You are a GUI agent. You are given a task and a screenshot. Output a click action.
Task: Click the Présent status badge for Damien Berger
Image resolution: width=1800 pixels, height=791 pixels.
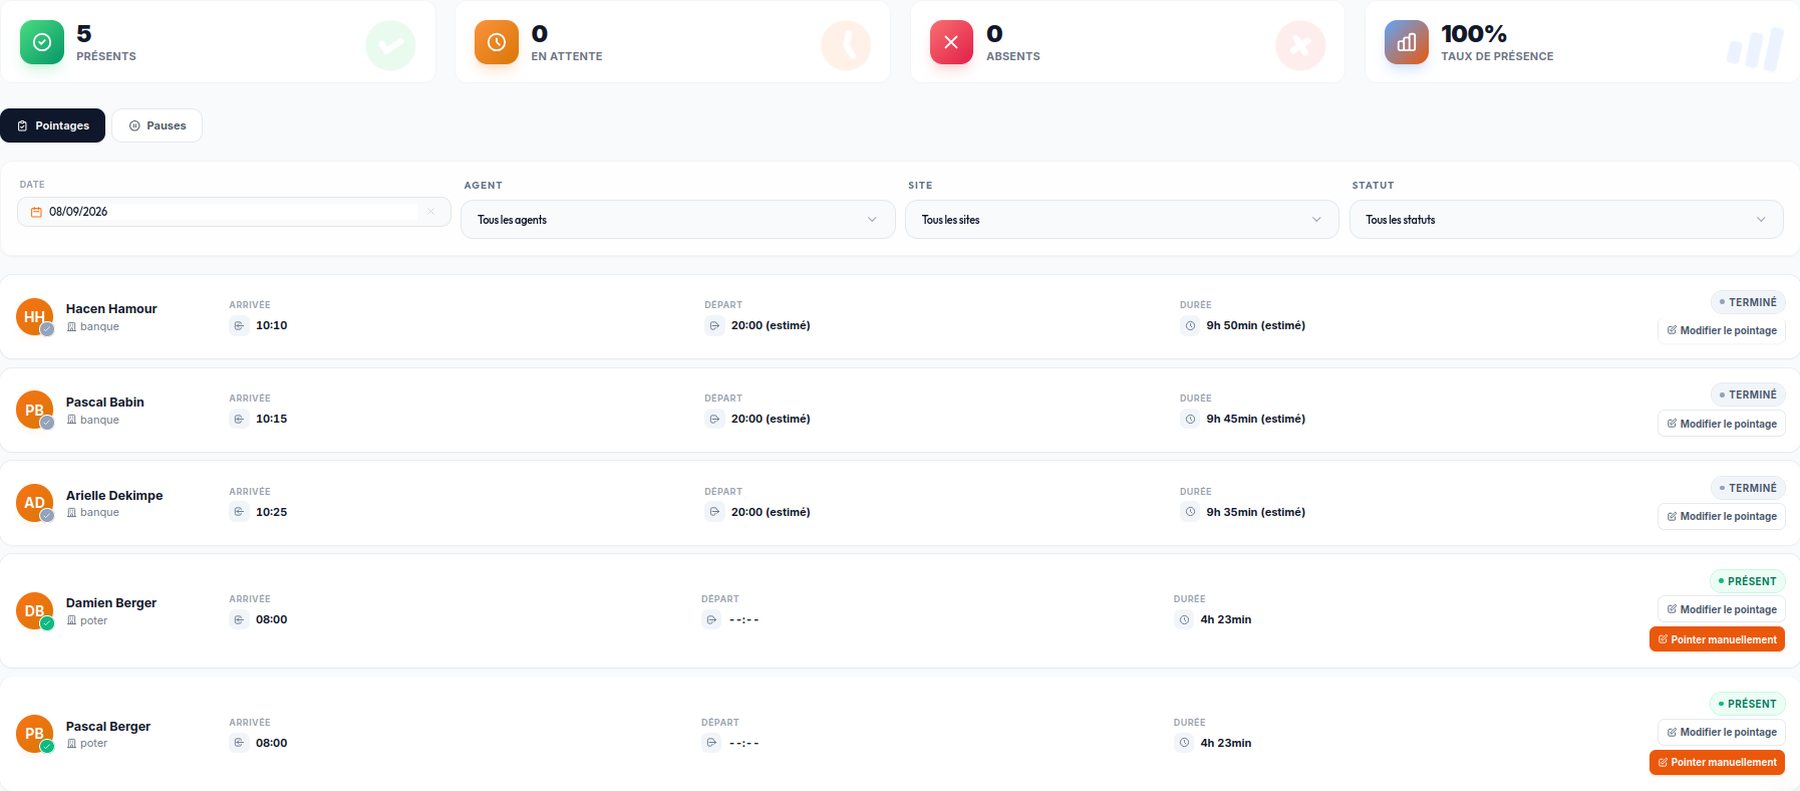click(x=1747, y=581)
